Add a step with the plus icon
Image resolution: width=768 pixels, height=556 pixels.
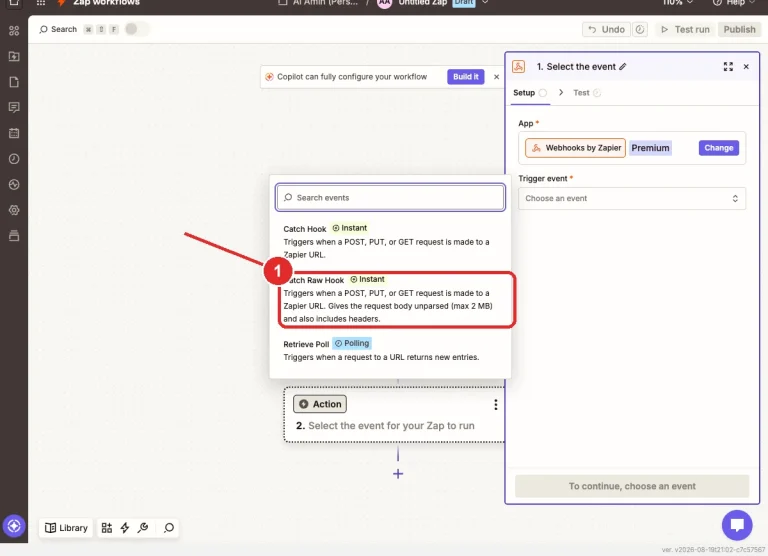click(x=398, y=474)
